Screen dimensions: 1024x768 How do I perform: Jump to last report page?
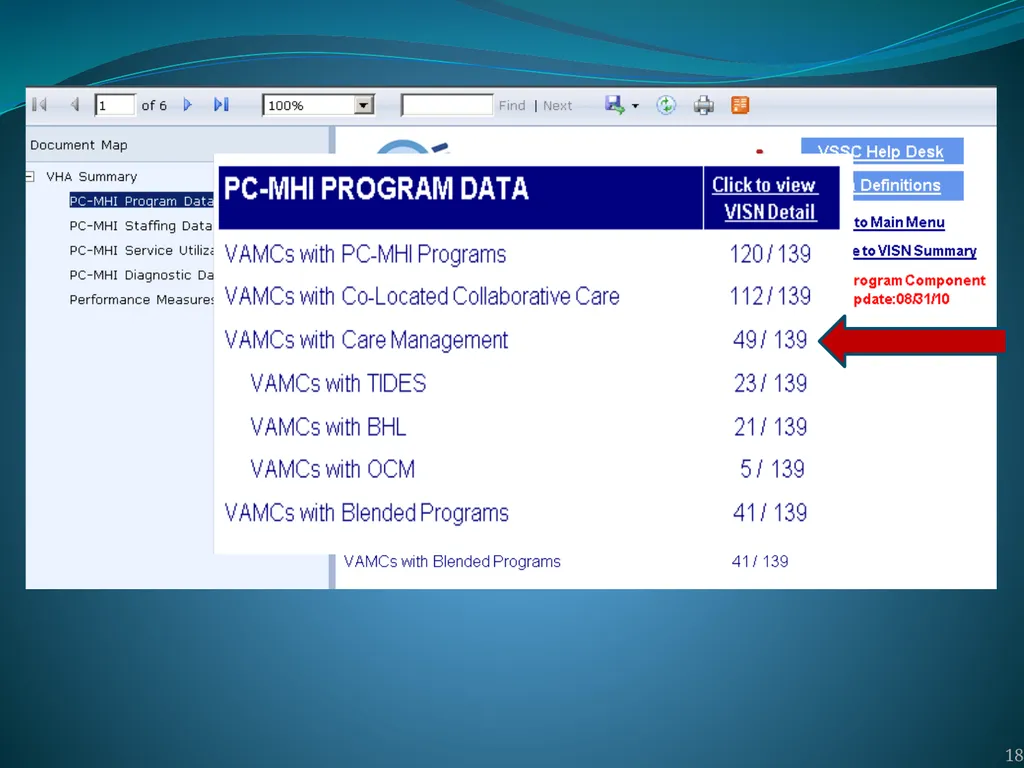coord(221,104)
